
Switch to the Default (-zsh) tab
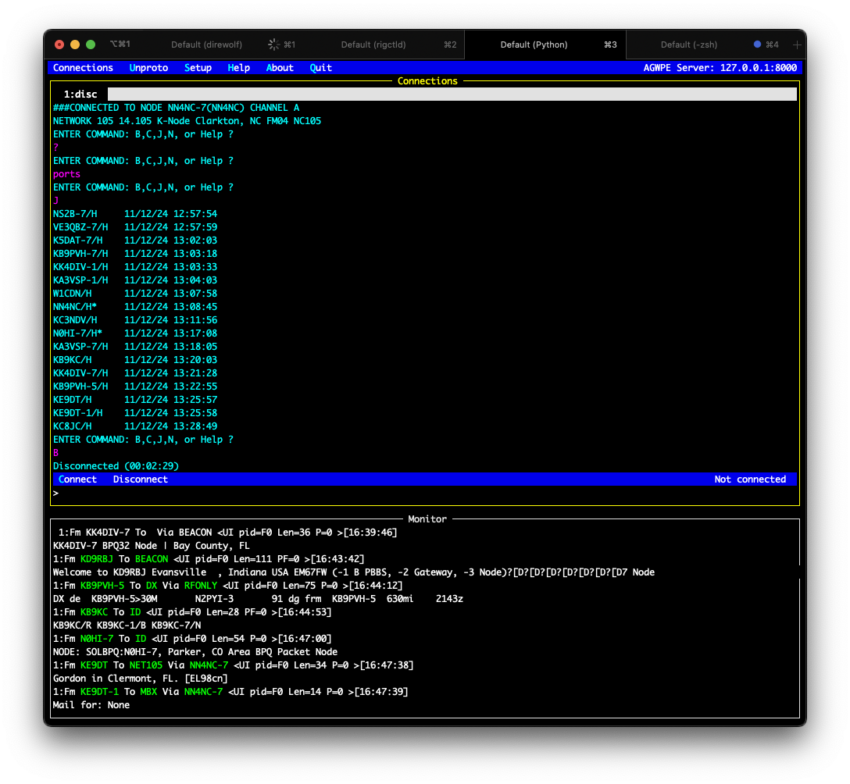[690, 45]
